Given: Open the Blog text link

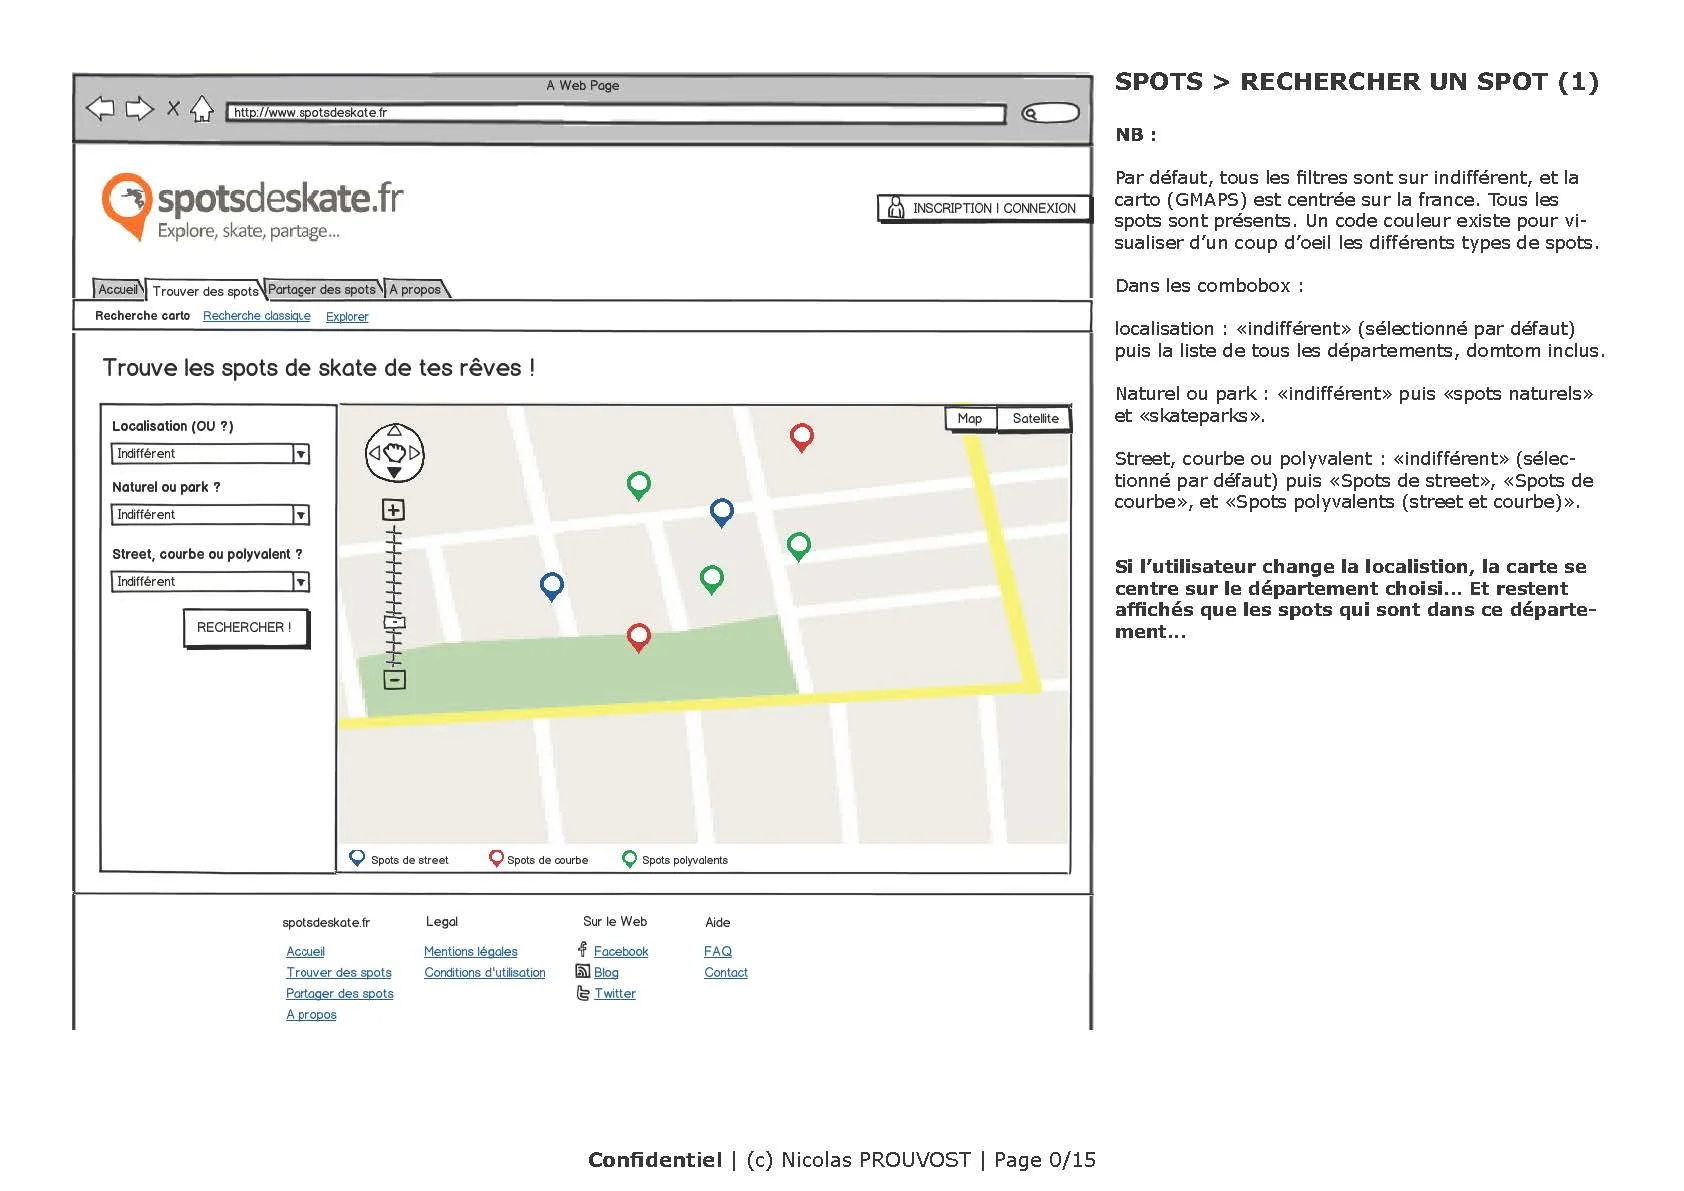Looking at the screenshot, I should (606, 973).
